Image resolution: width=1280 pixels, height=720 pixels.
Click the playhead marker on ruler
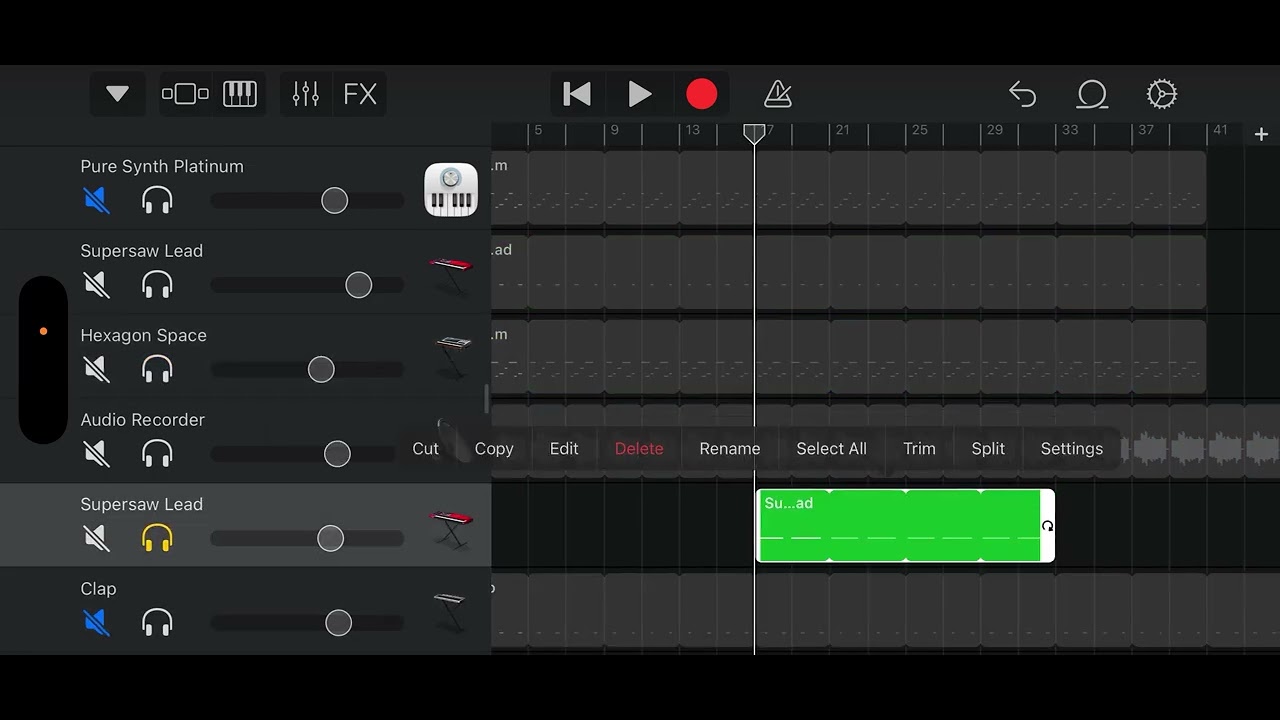pos(755,133)
